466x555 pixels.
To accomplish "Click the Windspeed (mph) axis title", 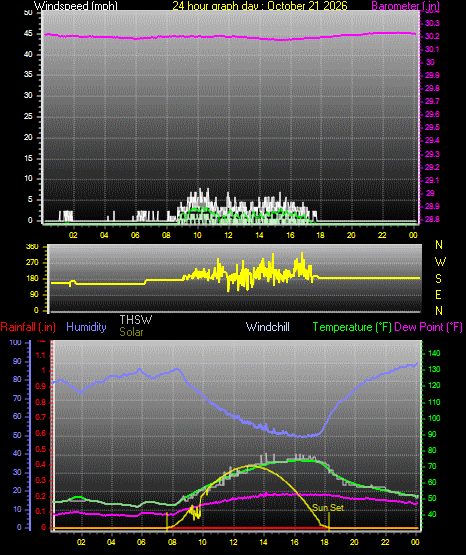I will tap(75, 6).
